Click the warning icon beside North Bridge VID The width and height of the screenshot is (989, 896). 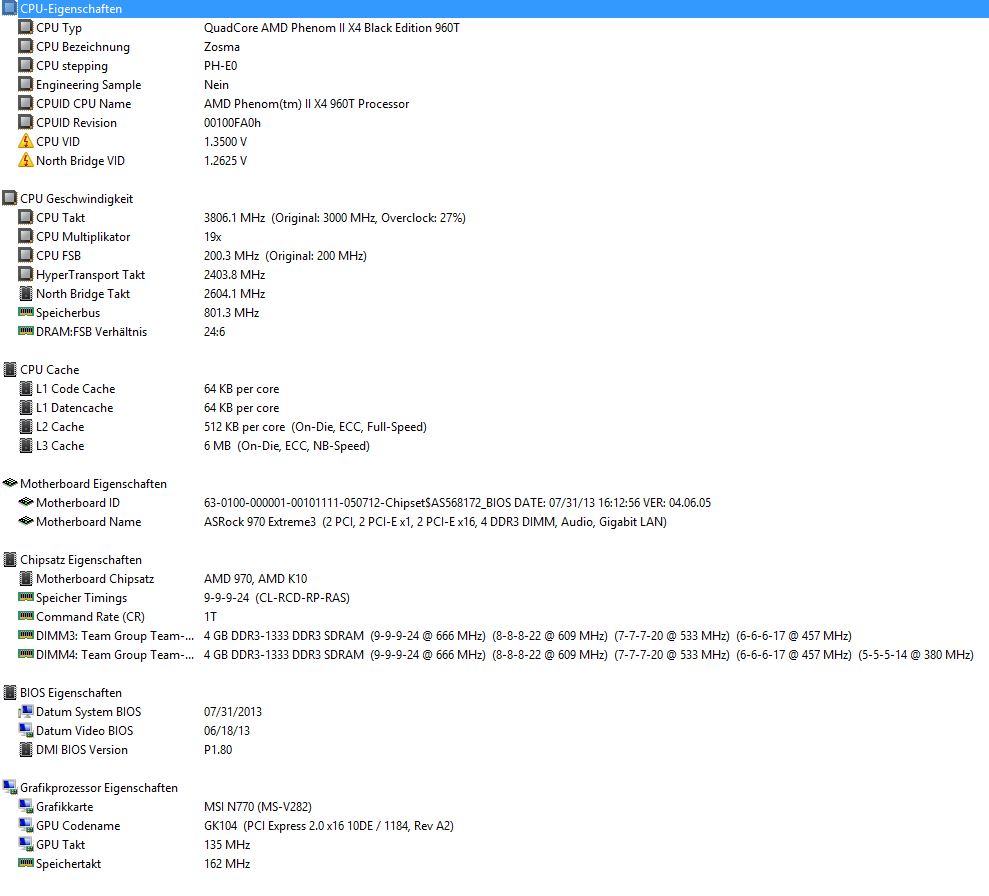click(x=25, y=160)
